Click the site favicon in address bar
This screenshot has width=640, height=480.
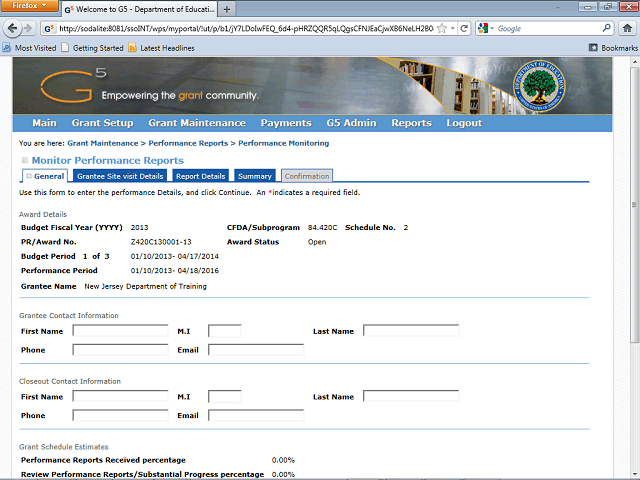click(49, 29)
